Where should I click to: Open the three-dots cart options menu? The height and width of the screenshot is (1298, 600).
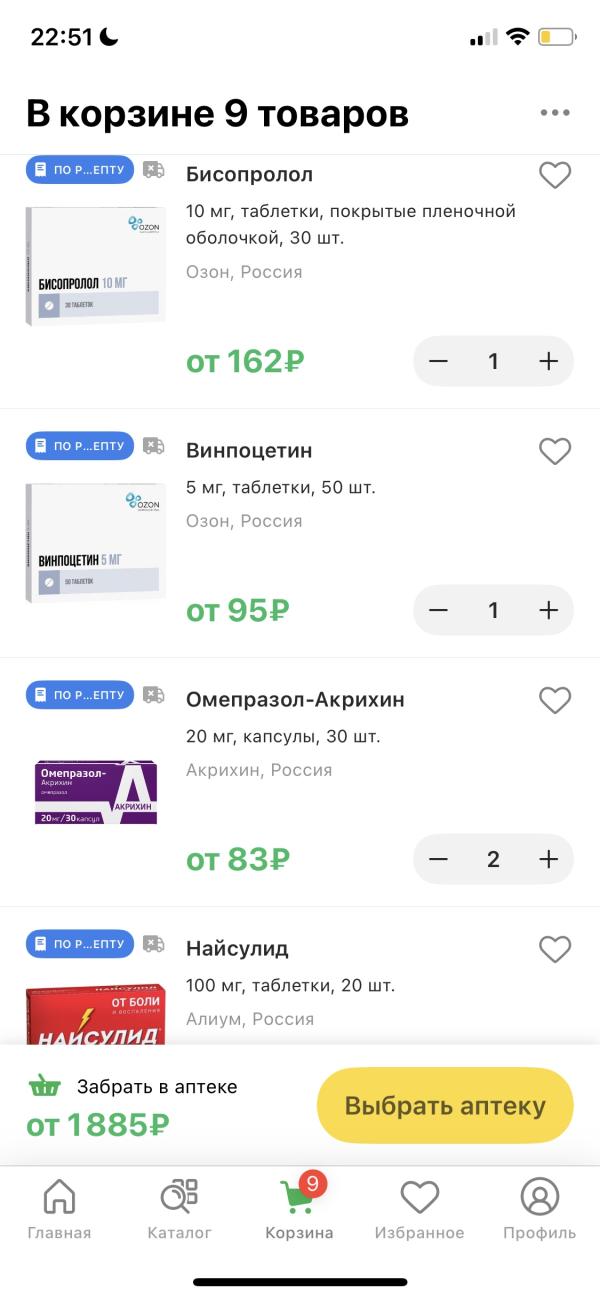click(555, 113)
